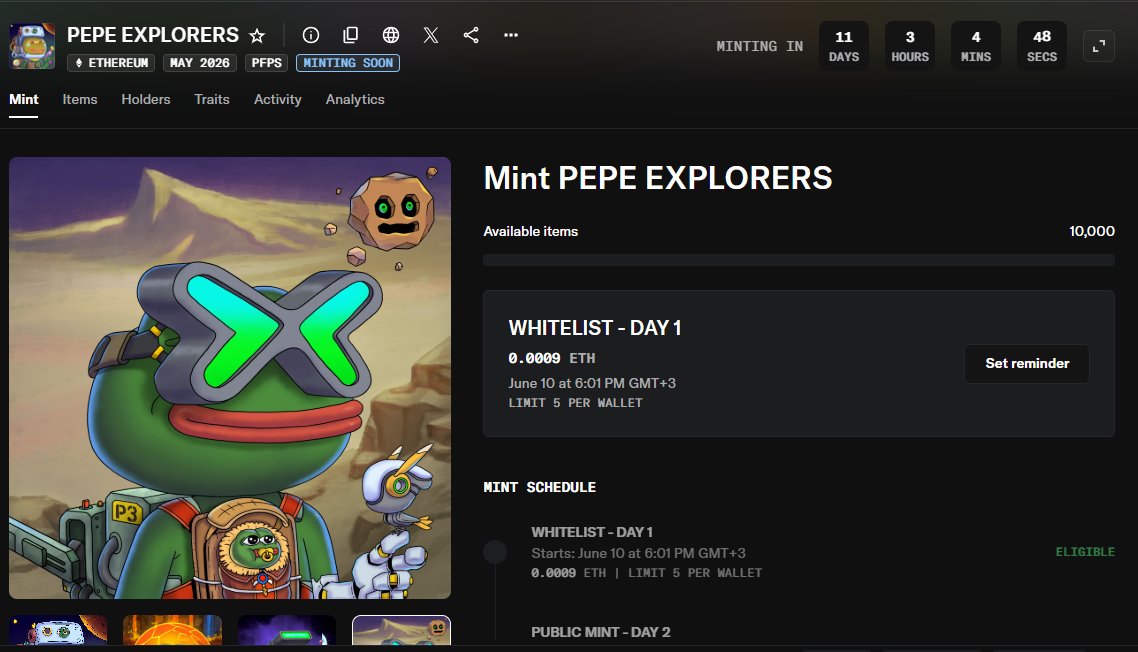This screenshot has height=652, width=1138.
Task: Click the PFPS category badge
Action: coord(266,63)
